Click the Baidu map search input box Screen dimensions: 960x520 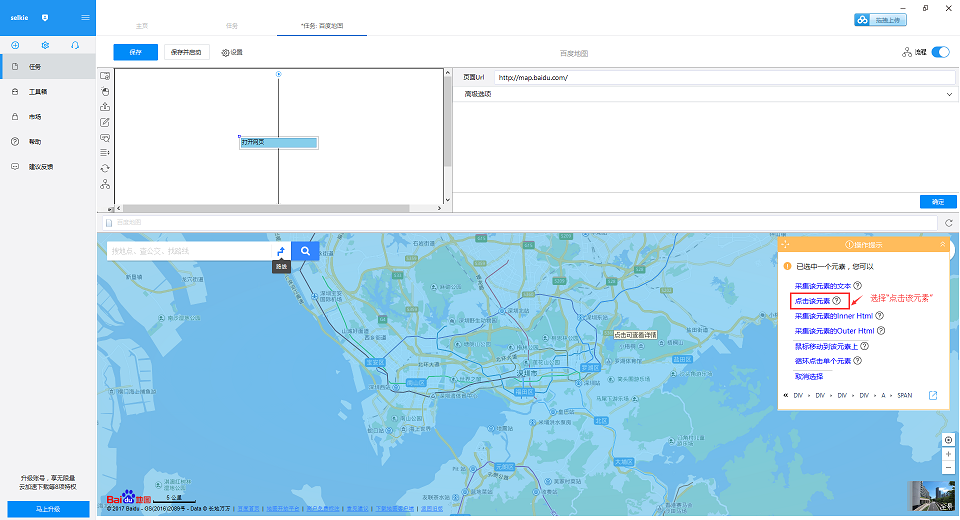[189, 251]
